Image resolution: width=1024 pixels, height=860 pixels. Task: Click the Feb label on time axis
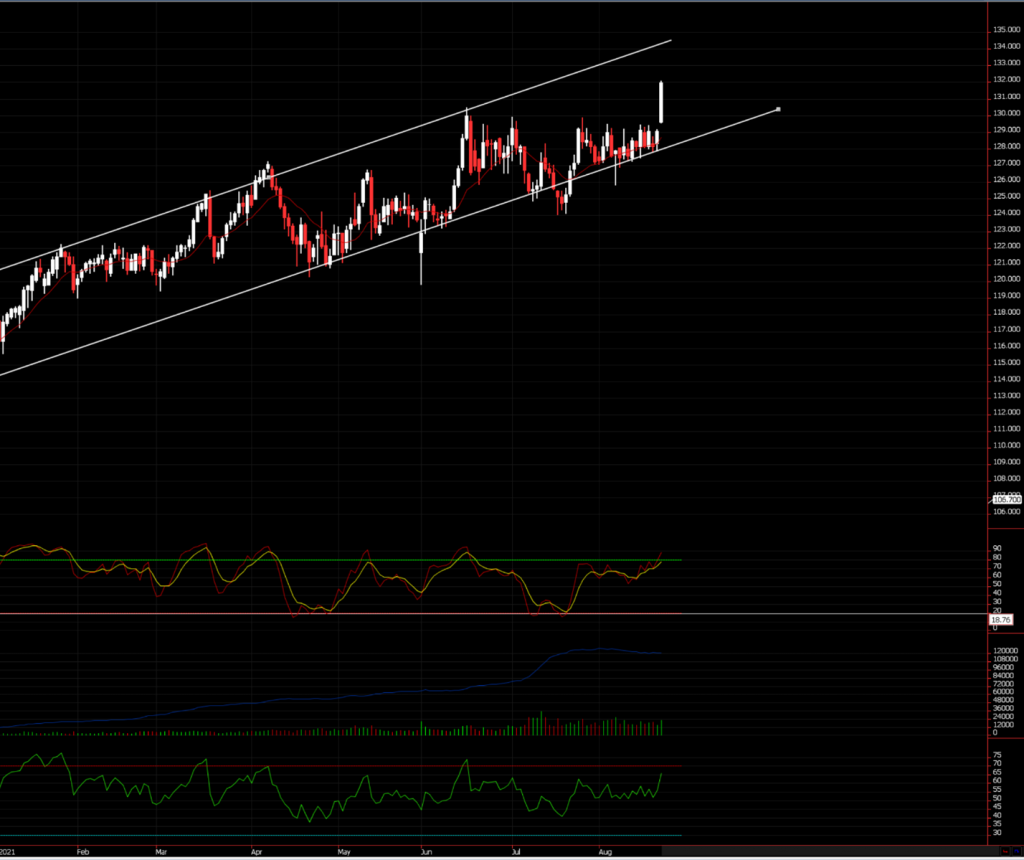pyautogui.click(x=83, y=852)
